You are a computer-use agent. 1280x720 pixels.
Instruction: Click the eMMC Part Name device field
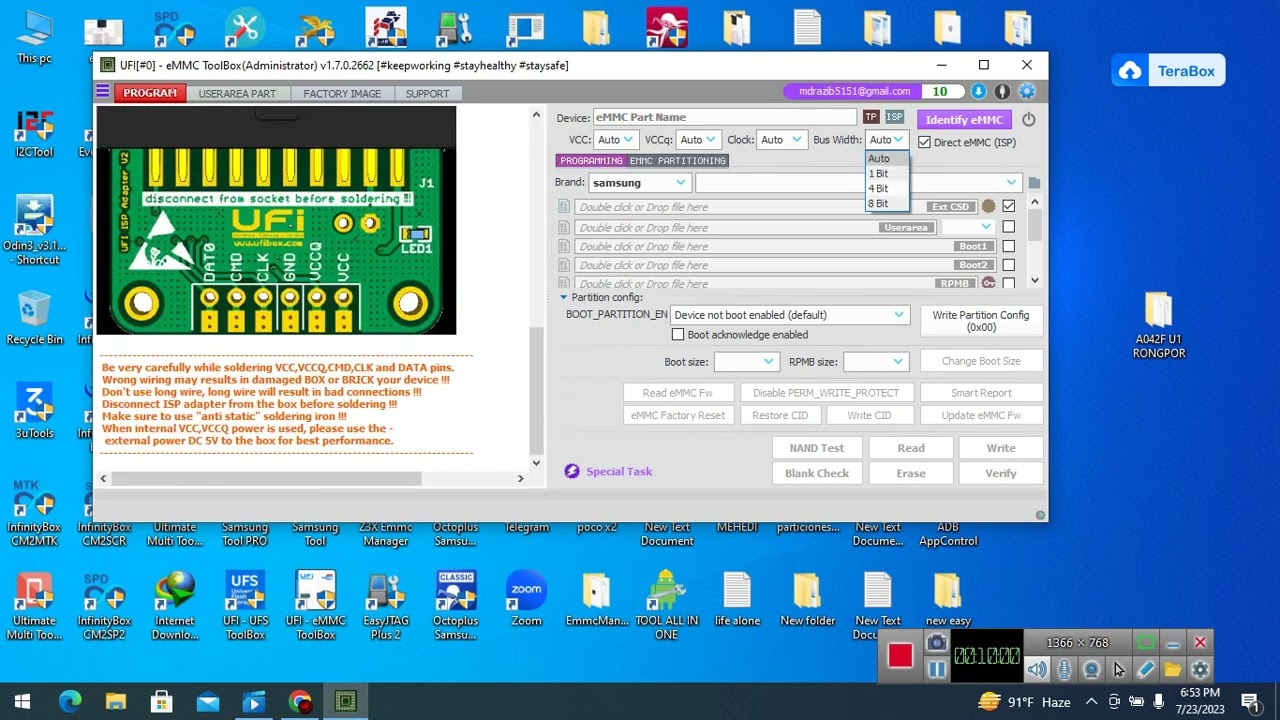click(x=725, y=117)
